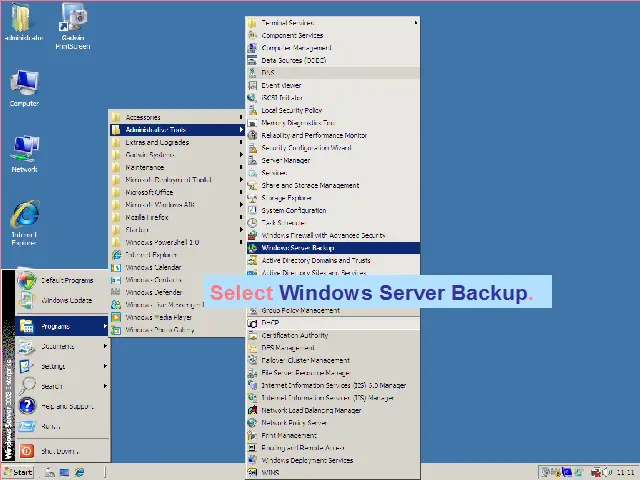Click the Component Services icon
This screenshot has height=480, width=640.
coord(253,35)
